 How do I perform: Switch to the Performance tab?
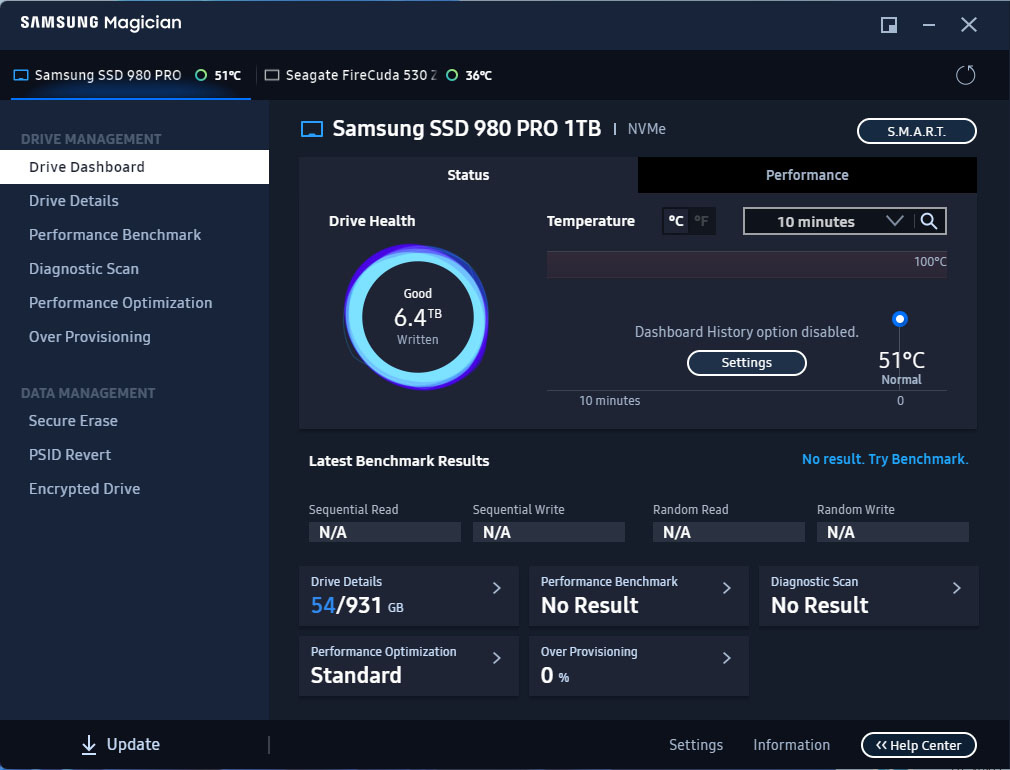(x=807, y=175)
